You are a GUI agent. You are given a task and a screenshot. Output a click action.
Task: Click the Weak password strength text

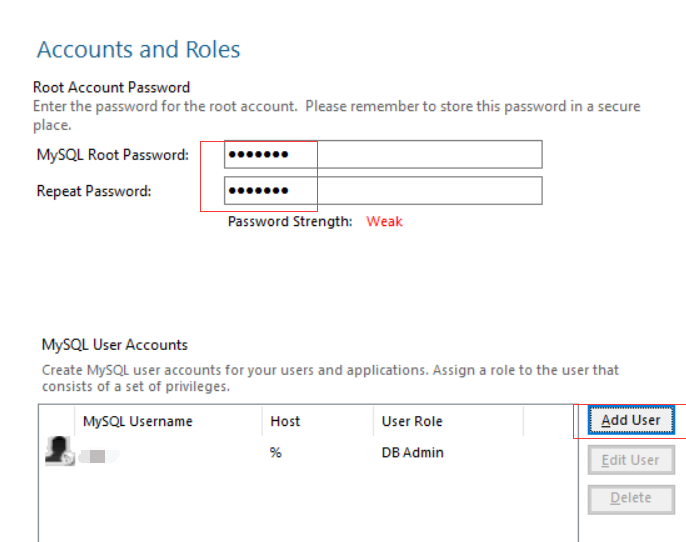(384, 221)
